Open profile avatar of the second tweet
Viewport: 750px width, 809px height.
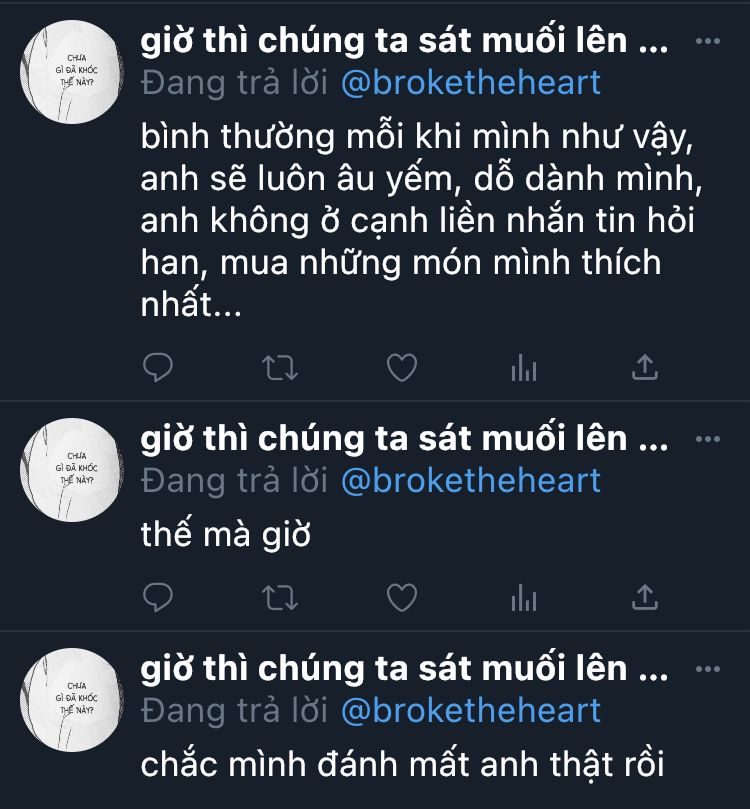click(71, 470)
